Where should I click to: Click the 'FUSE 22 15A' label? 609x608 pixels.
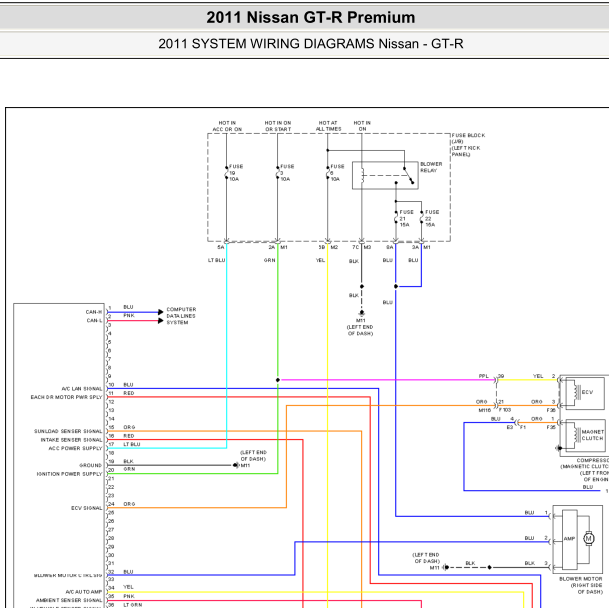[x=432, y=218]
